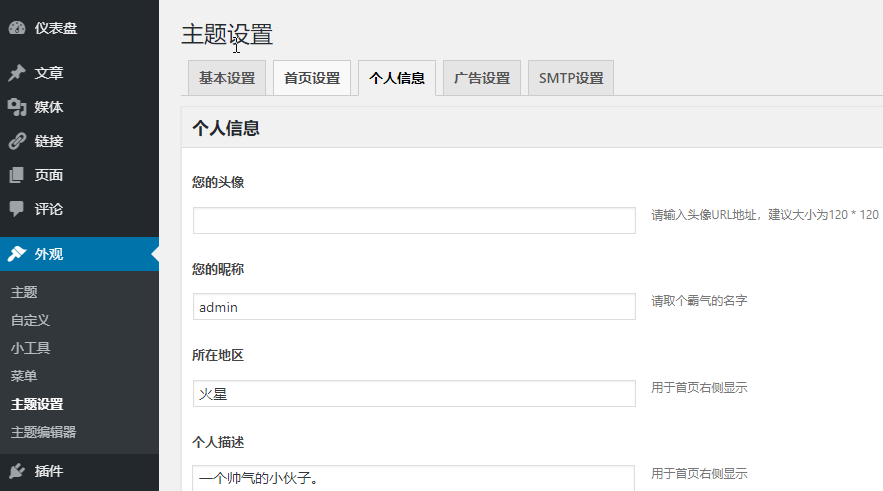
Task: Click the nickname field containing admin
Action: pos(414,307)
